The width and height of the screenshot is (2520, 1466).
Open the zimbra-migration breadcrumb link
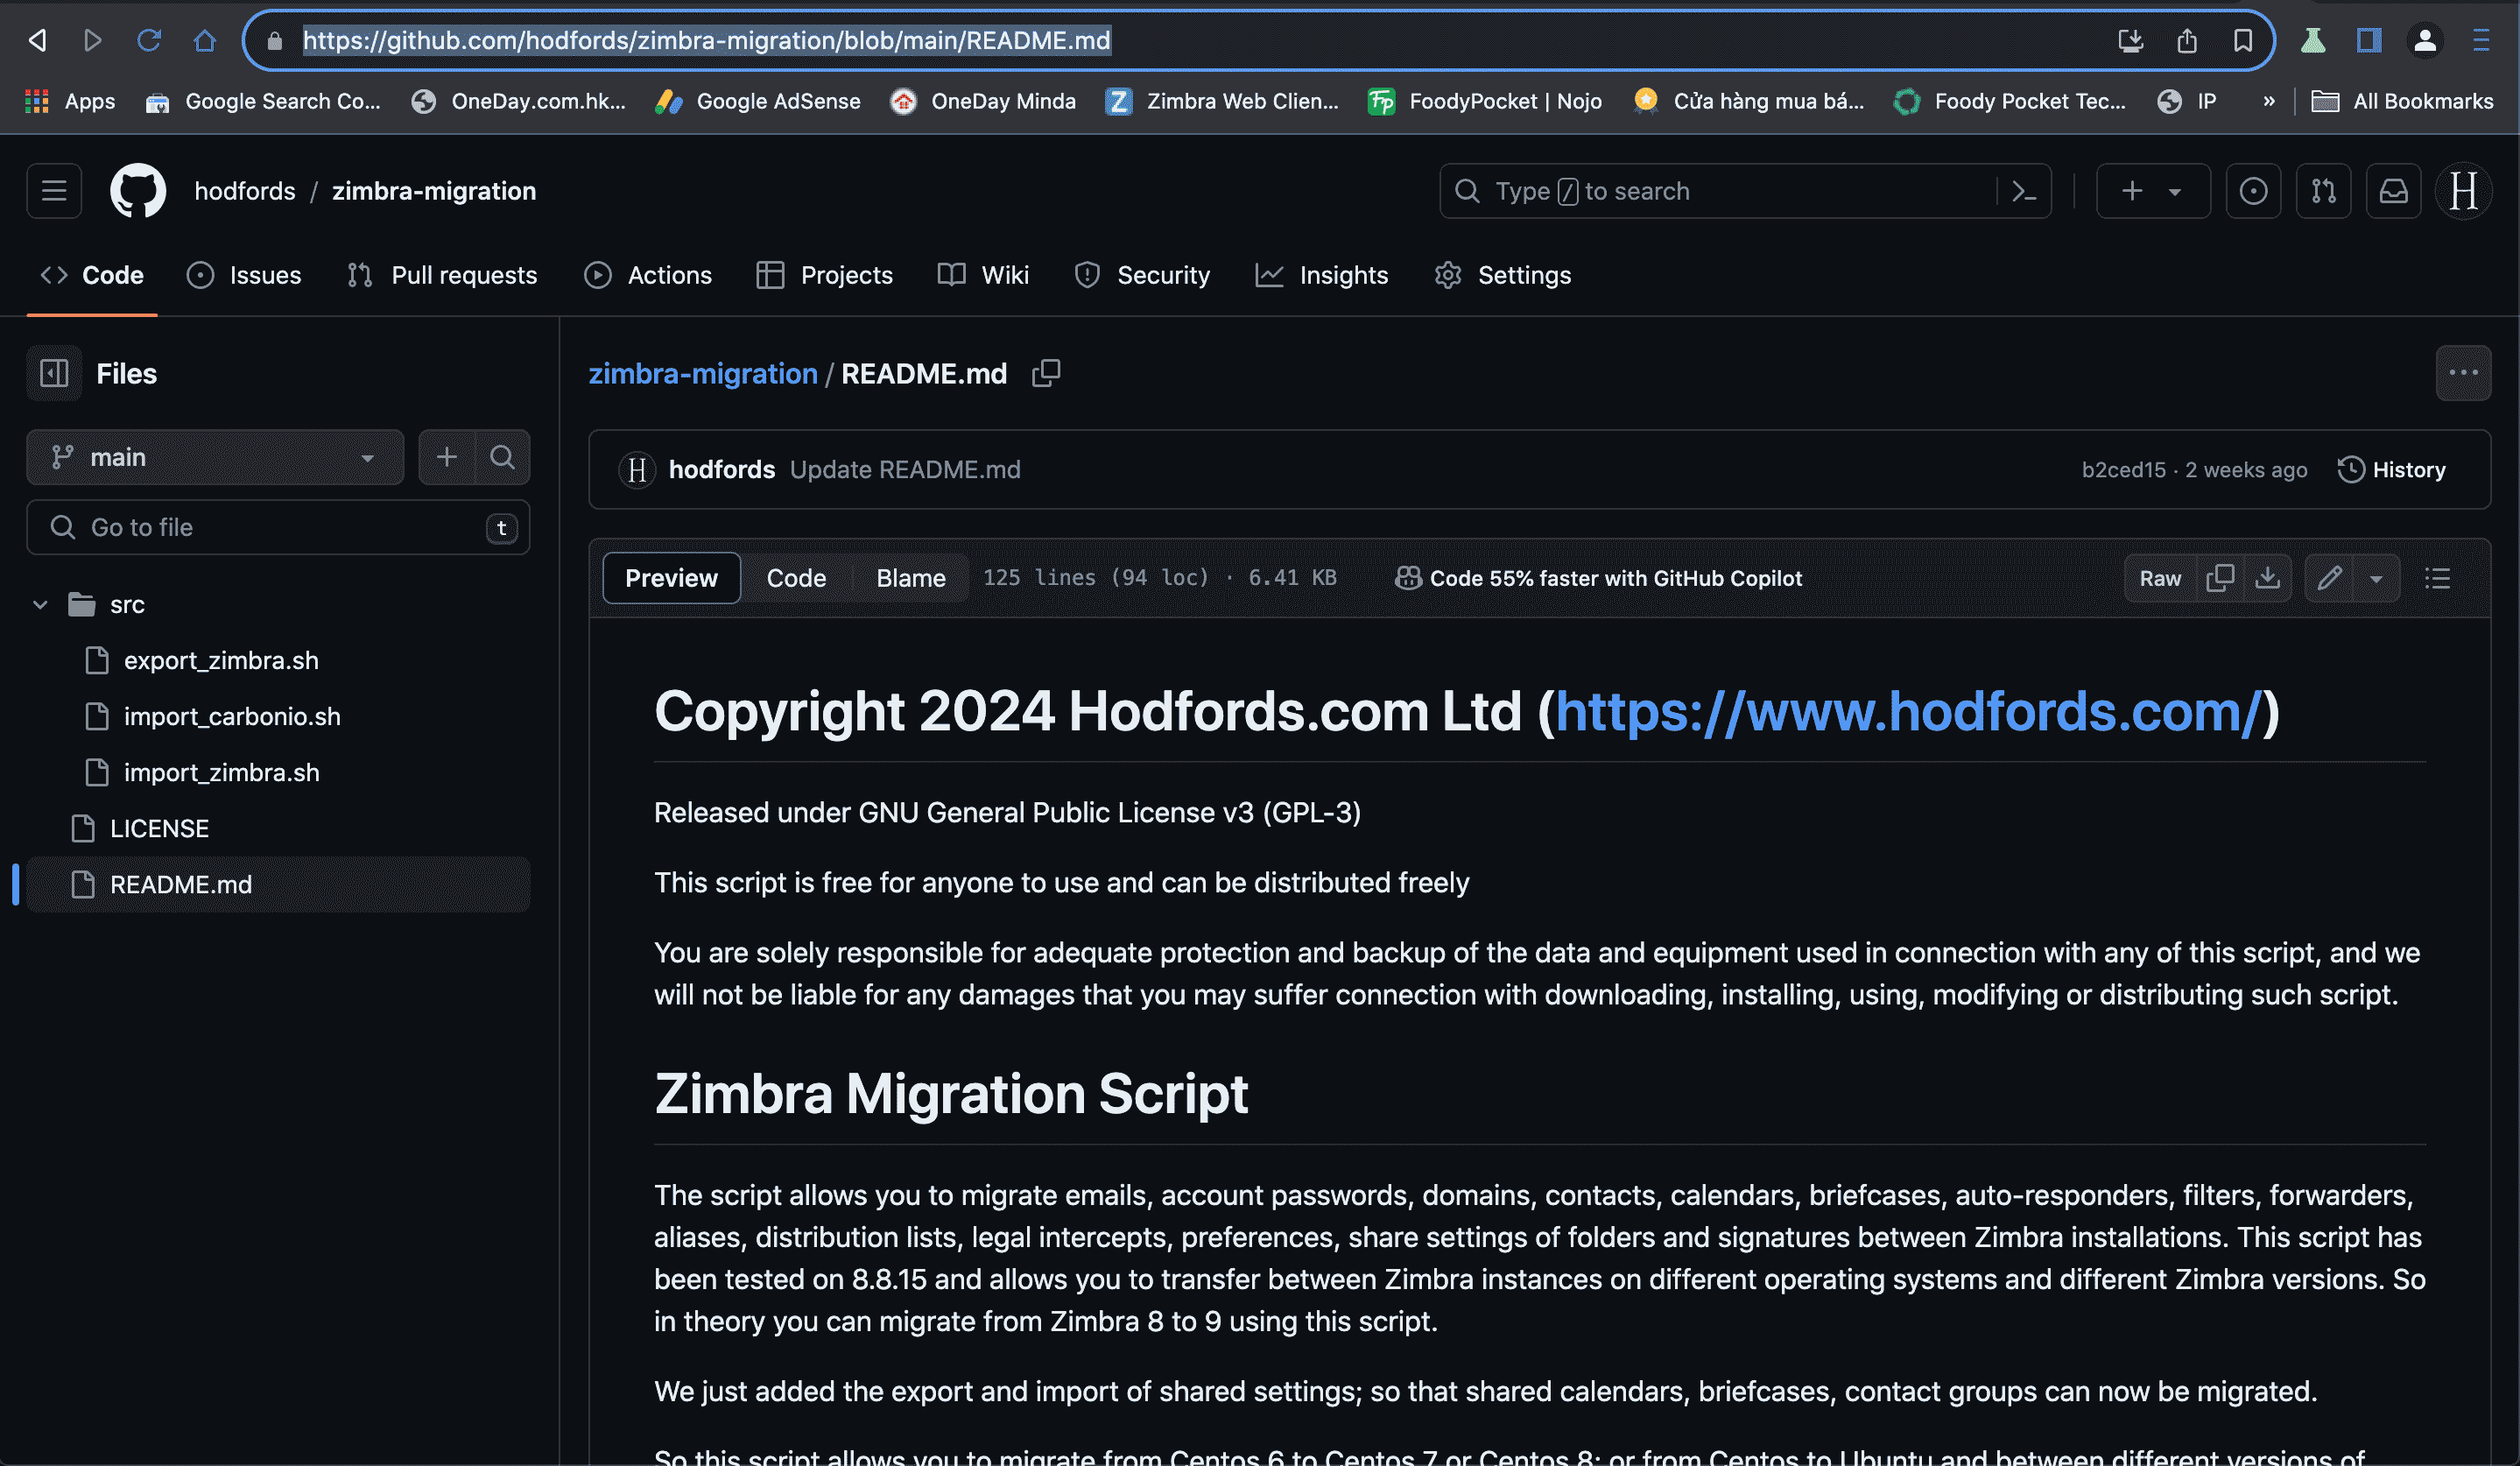coord(703,373)
